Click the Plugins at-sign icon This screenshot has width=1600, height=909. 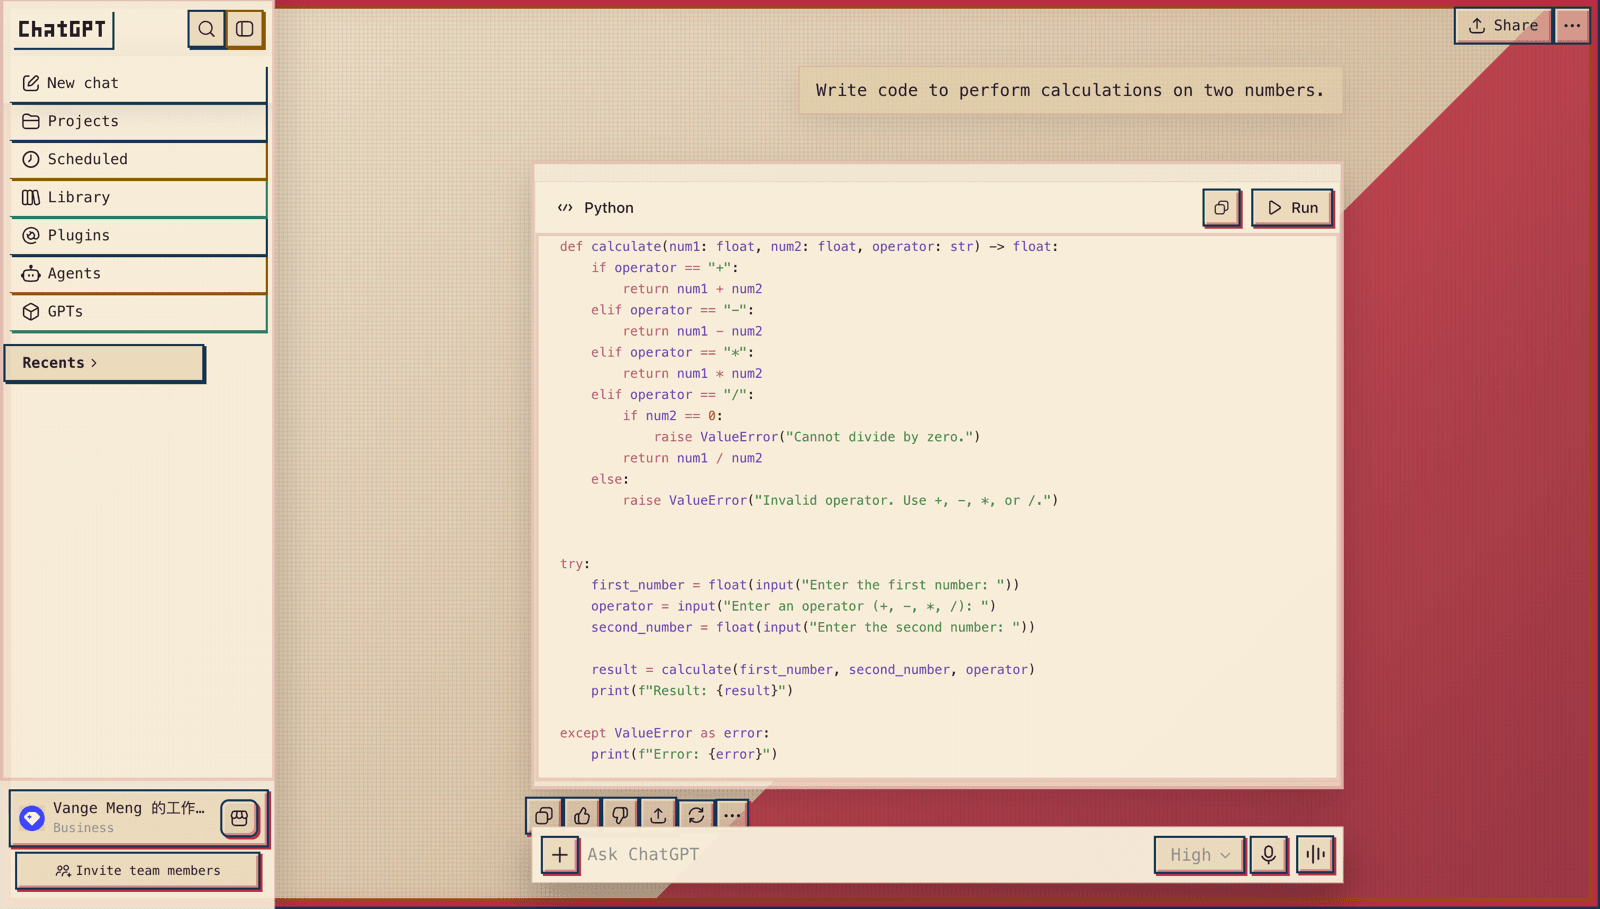pyautogui.click(x=31, y=235)
